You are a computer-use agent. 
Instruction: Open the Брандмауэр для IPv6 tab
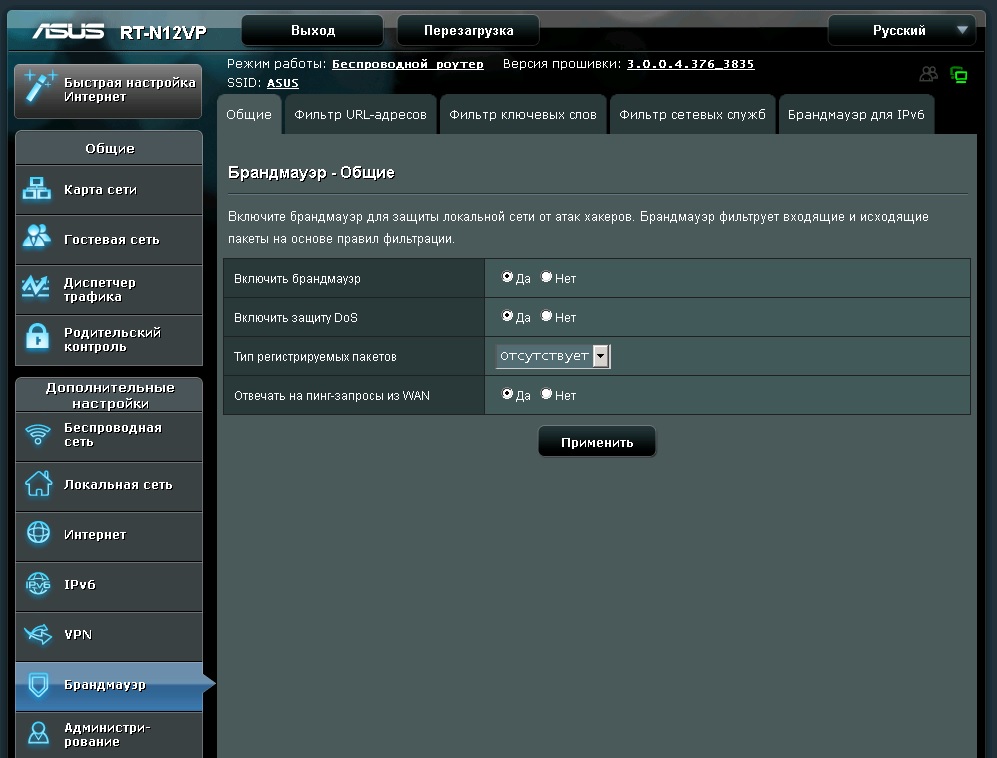point(856,114)
